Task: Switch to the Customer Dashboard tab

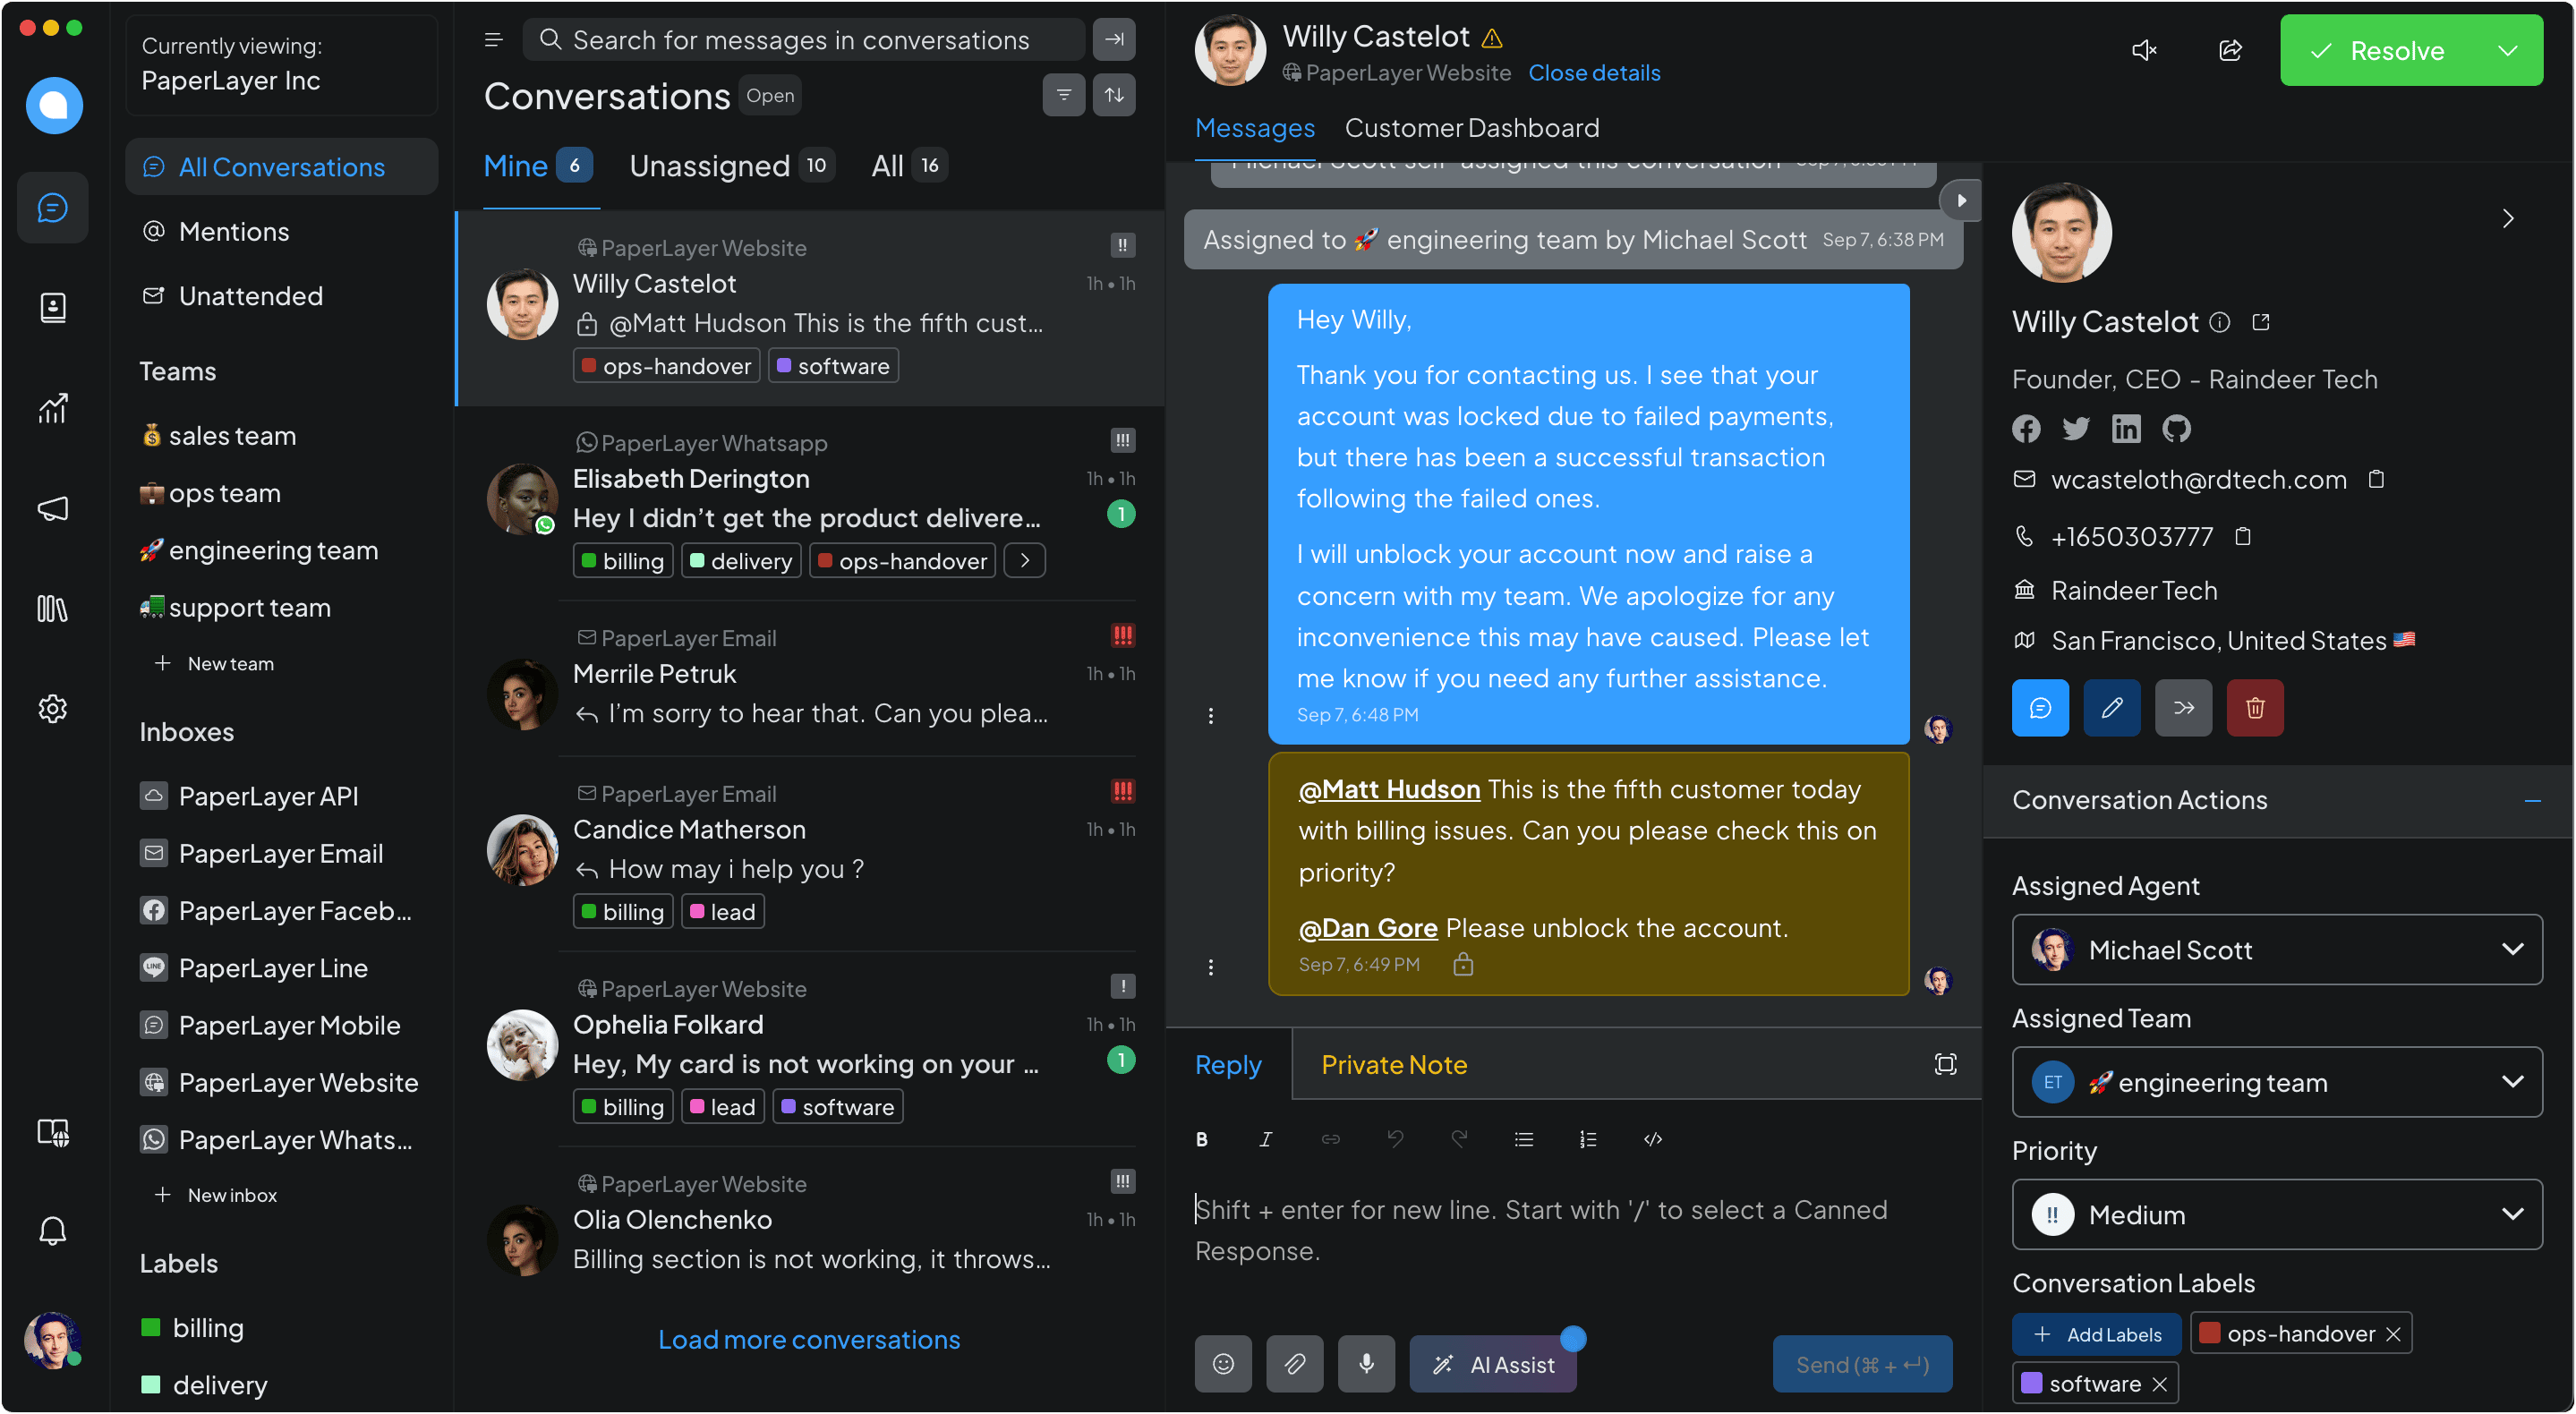Action: (x=1468, y=127)
